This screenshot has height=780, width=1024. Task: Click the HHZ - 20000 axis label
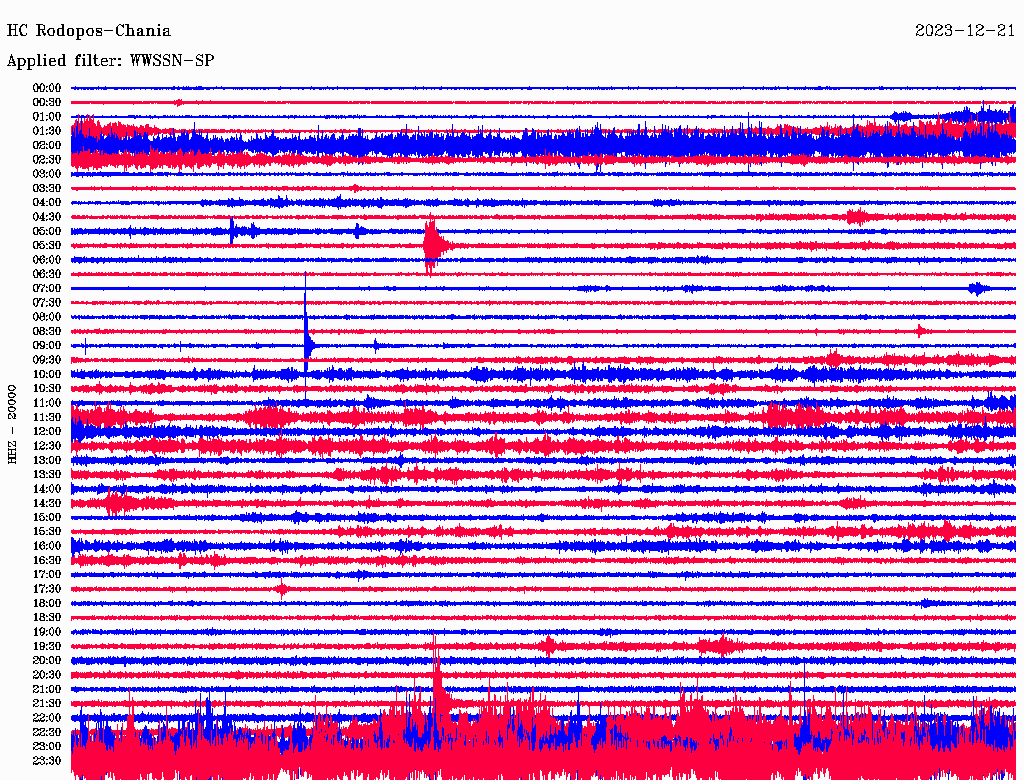[13, 423]
